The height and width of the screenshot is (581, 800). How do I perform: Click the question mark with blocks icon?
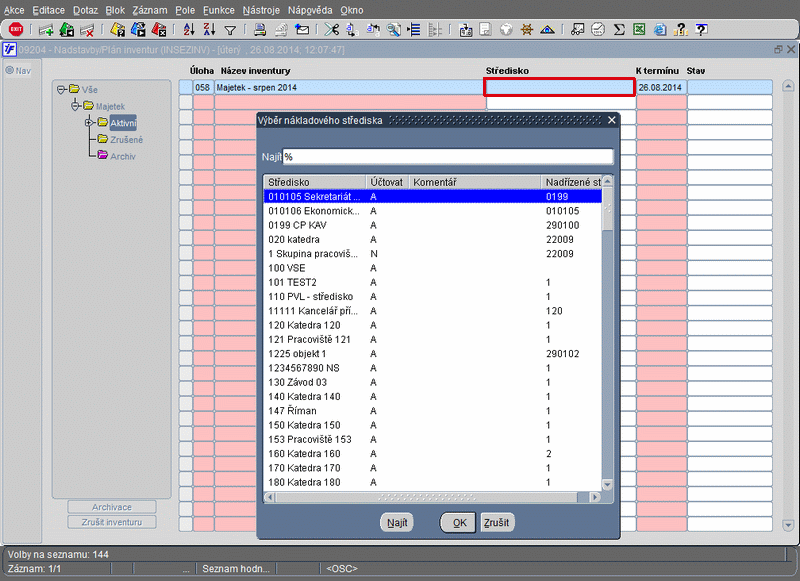tap(681, 30)
